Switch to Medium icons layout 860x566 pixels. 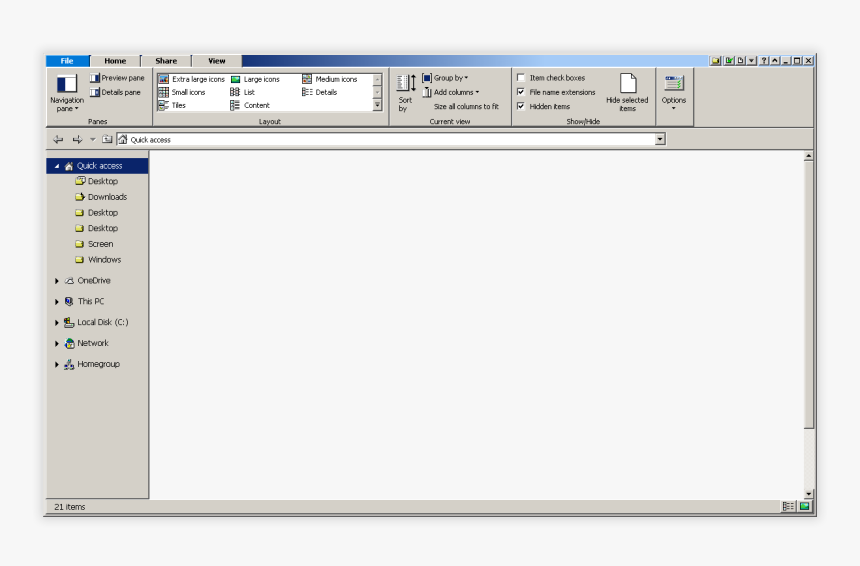click(x=330, y=79)
